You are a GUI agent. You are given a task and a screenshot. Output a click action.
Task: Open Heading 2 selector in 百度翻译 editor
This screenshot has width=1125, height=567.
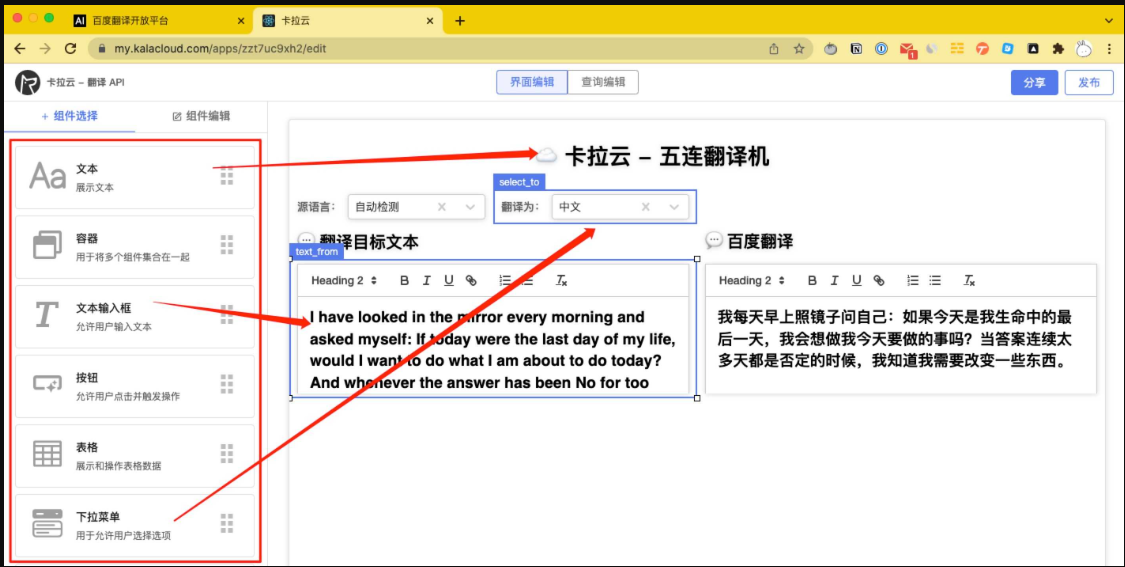point(752,281)
